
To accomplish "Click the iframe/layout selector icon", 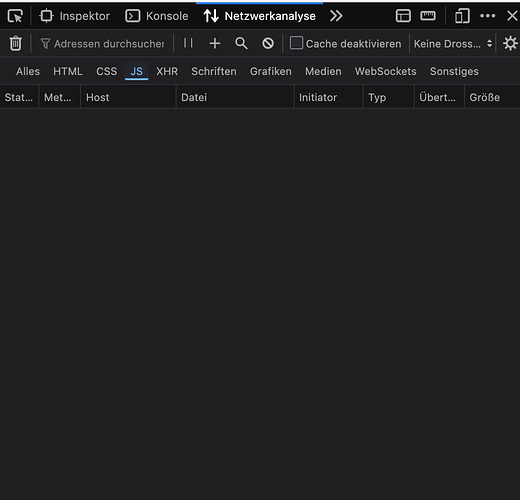I will [403, 16].
